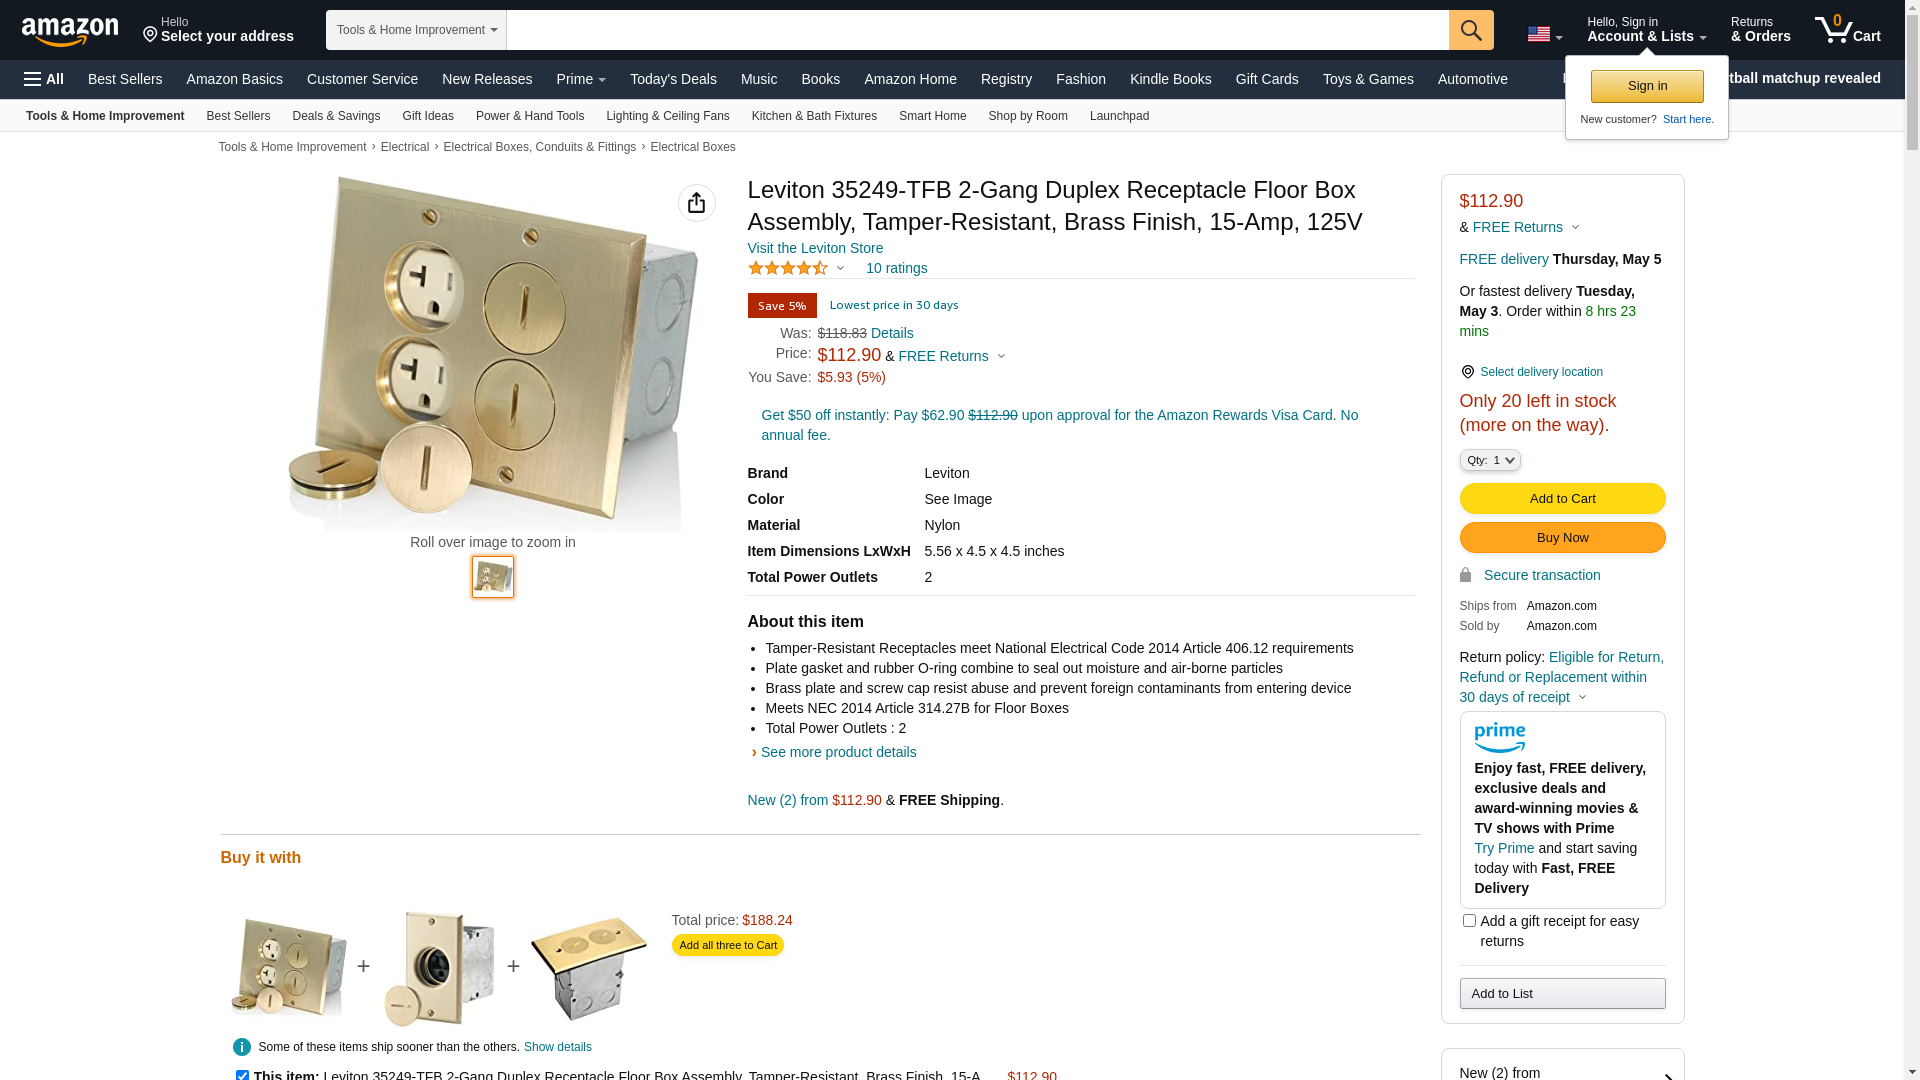Click the Add to Cart button
The image size is (1920, 1080).
click(x=1561, y=498)
